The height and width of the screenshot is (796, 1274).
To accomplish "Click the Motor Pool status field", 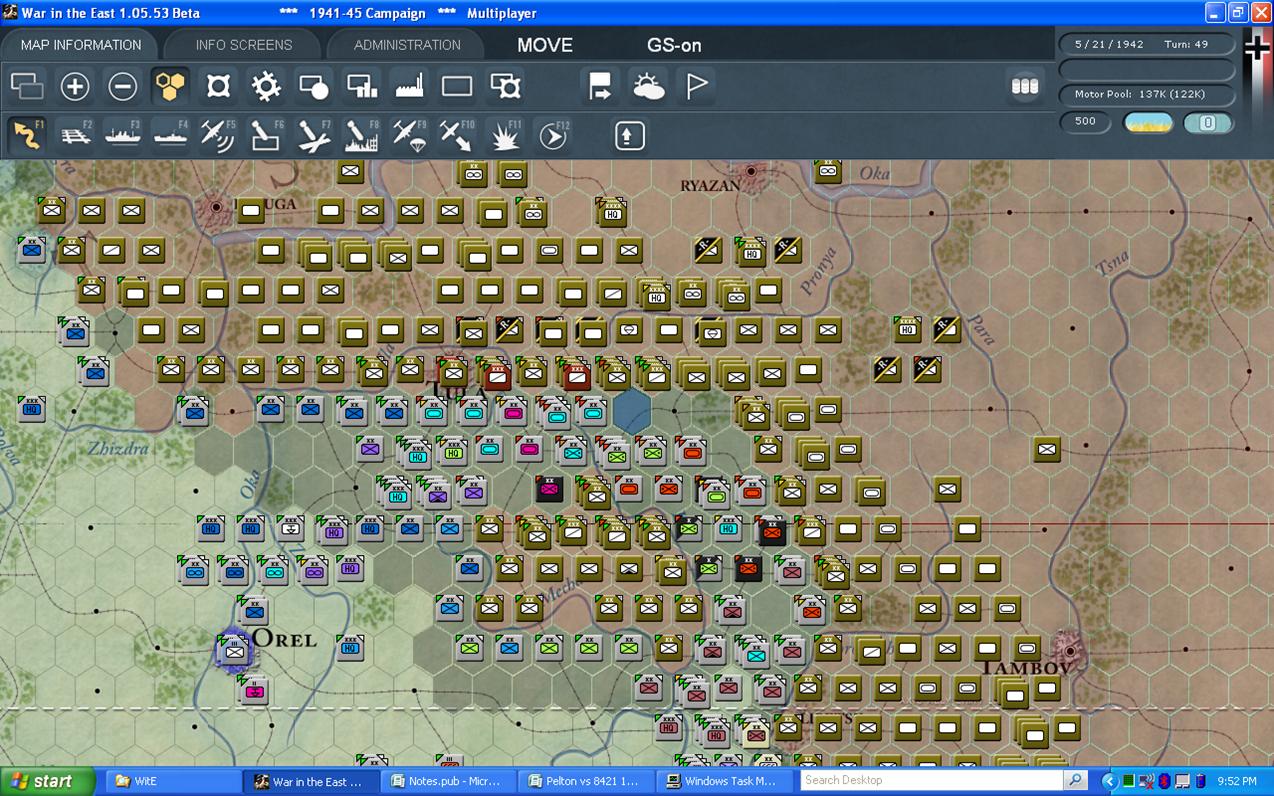I will [x=1146, y=94].
